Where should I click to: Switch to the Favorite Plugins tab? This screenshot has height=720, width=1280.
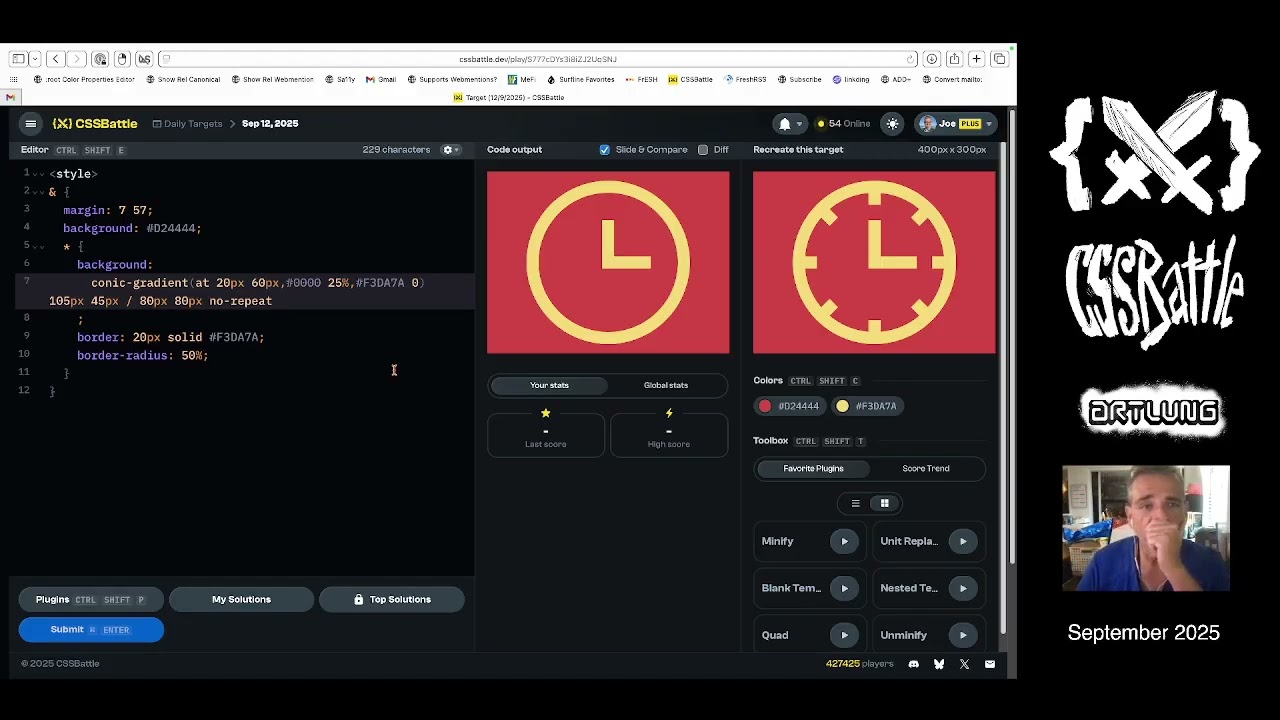pos(813,468)
